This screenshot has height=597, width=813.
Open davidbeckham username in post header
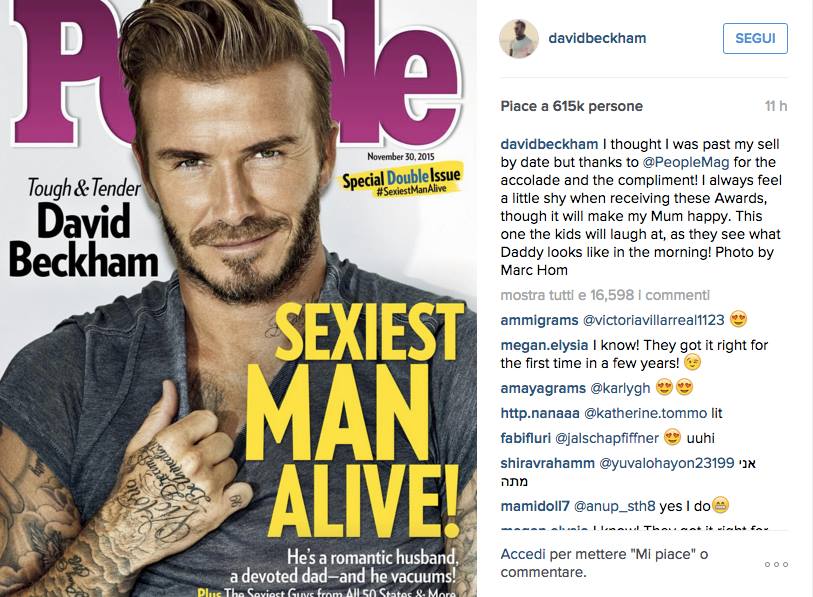pyautogui.click(x=597, y=38)
